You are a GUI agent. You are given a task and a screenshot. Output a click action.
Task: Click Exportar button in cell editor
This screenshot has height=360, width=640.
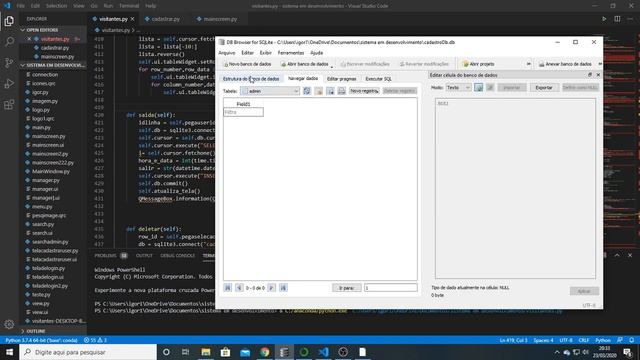(544, 87)
